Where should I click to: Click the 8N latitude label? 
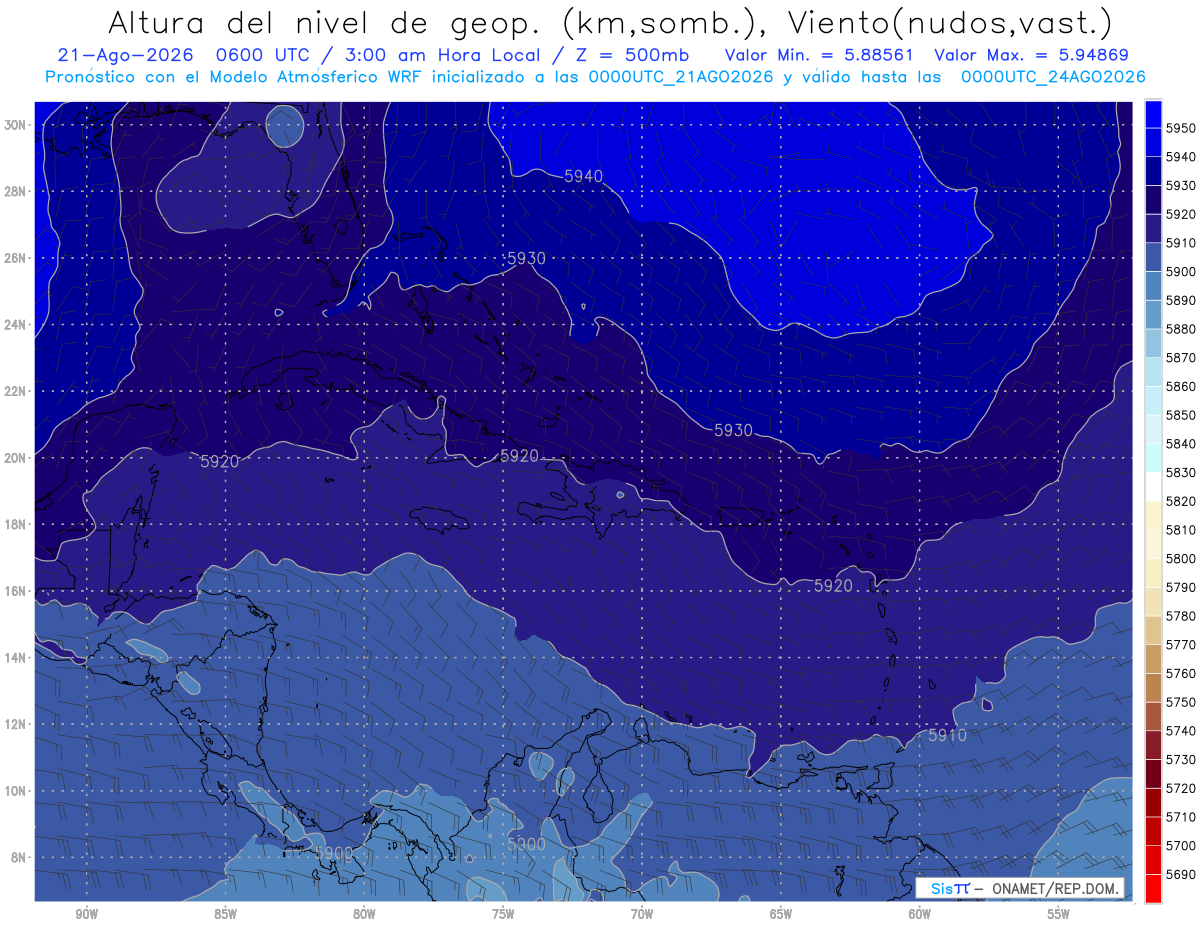tap(20, 858)
